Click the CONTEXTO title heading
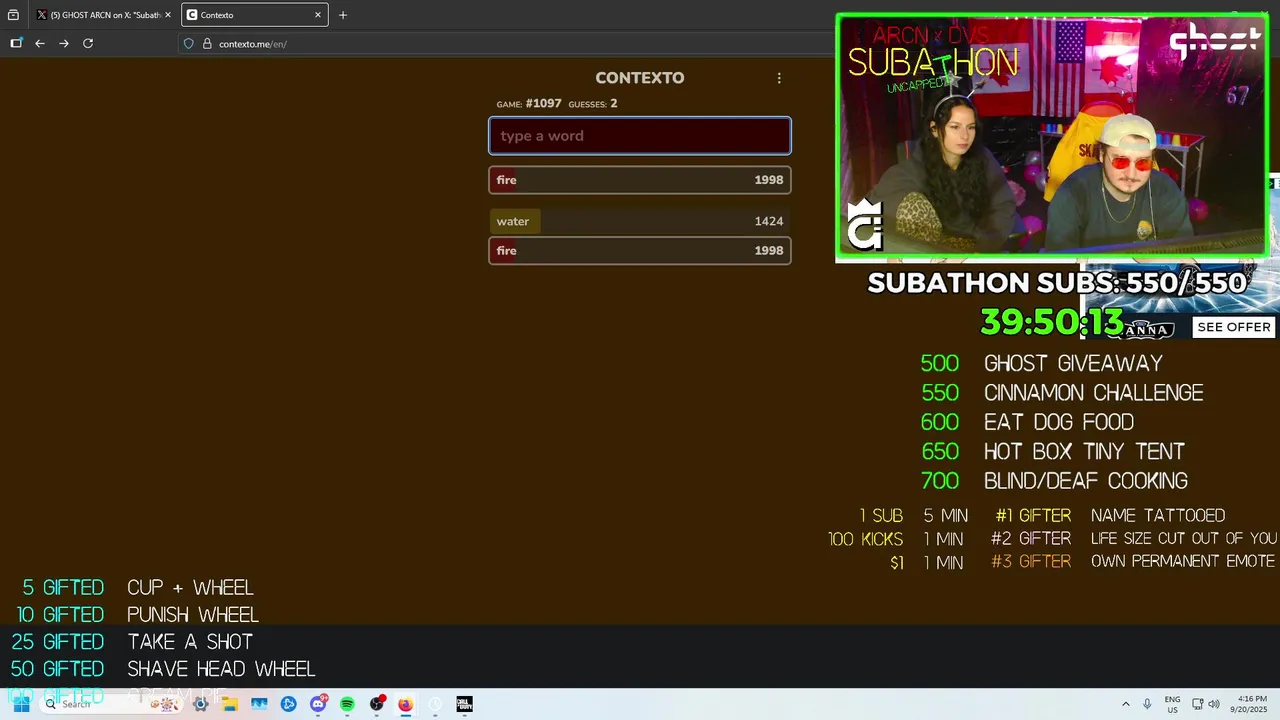1280x720 pixels. pyautogui.click(x=640, y=78)
